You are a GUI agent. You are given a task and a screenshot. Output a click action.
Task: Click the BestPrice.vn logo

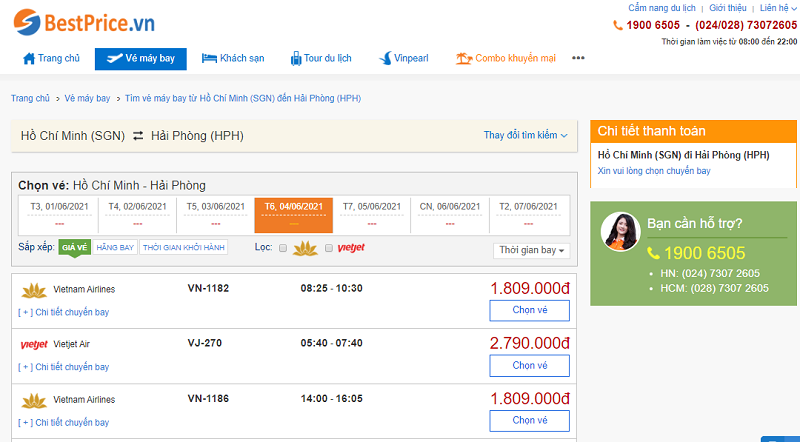[84, 22]
